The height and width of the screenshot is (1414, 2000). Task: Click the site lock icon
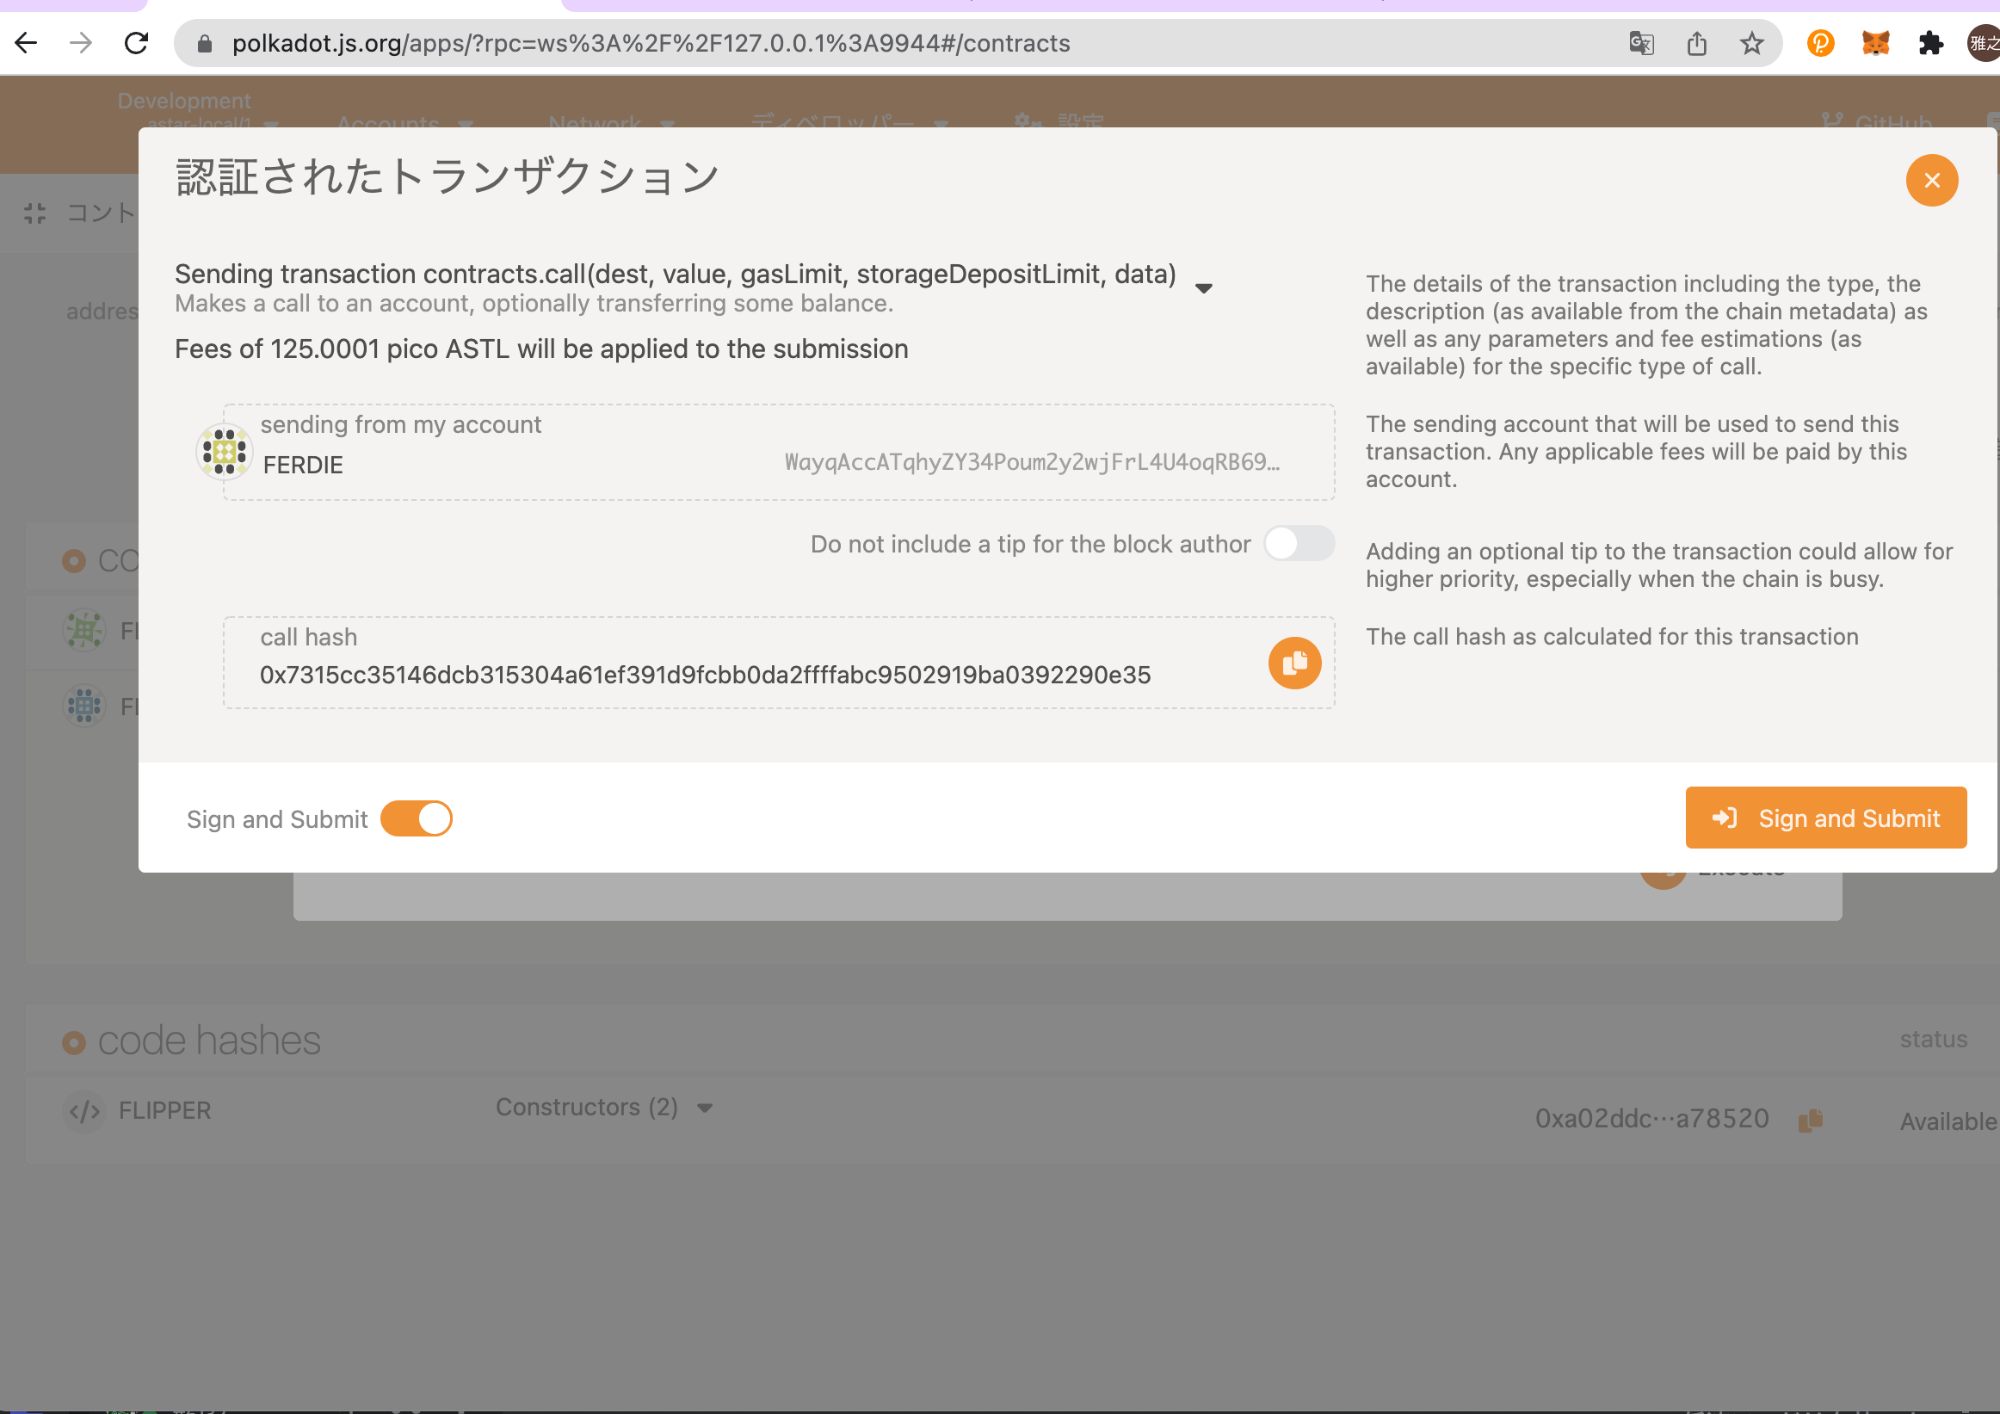click(204, 43)
